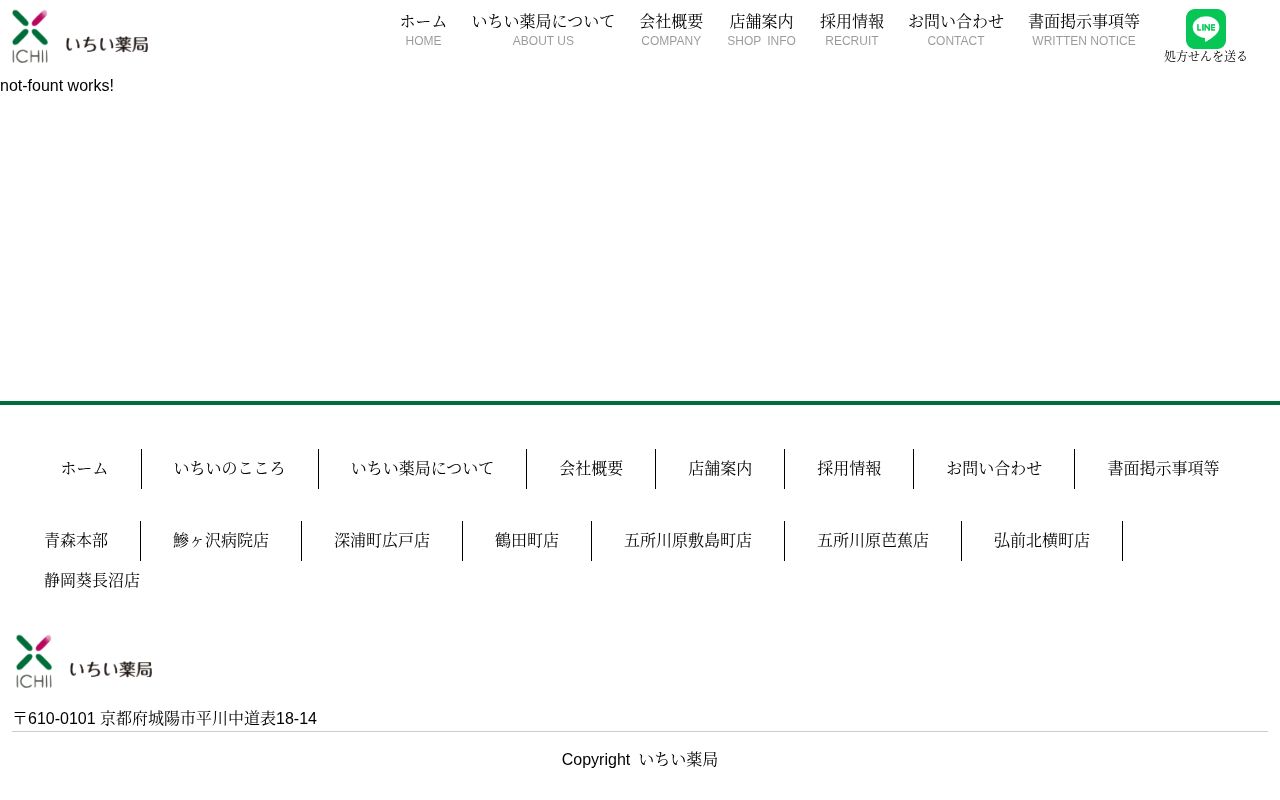This screenshot has height=800, width=1280.
Task: Click the footer 会社概要 link
Action: tap(591, 469)
